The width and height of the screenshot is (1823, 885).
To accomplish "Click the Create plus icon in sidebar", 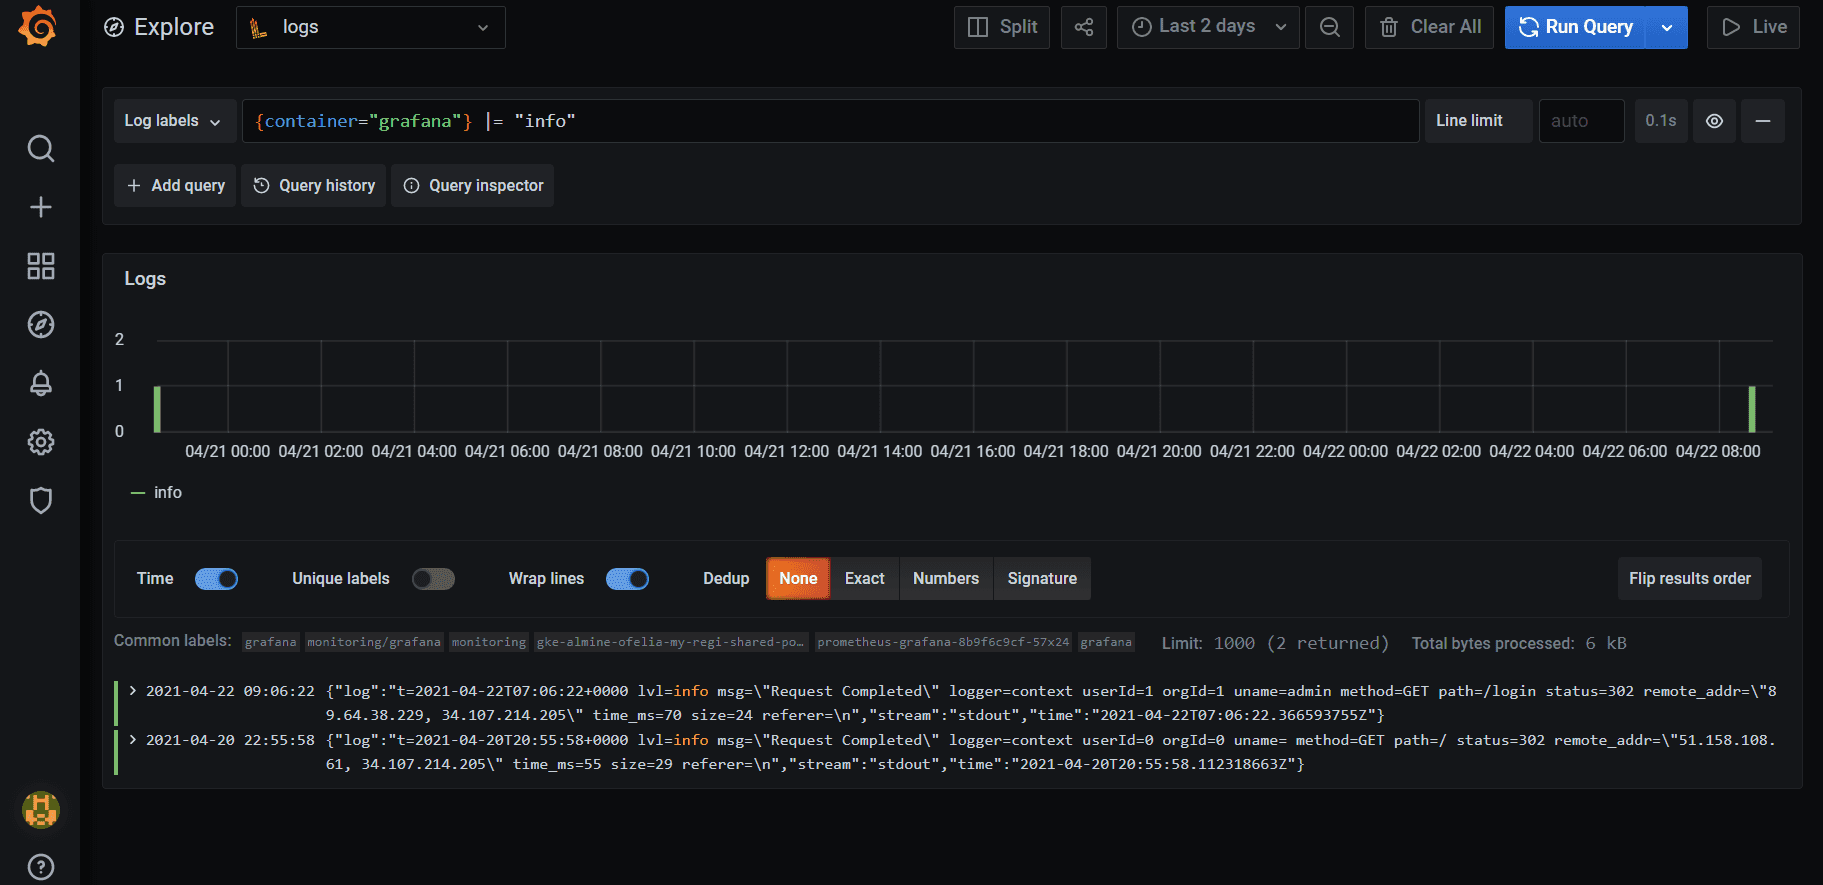I will click(x=41, y=207).
